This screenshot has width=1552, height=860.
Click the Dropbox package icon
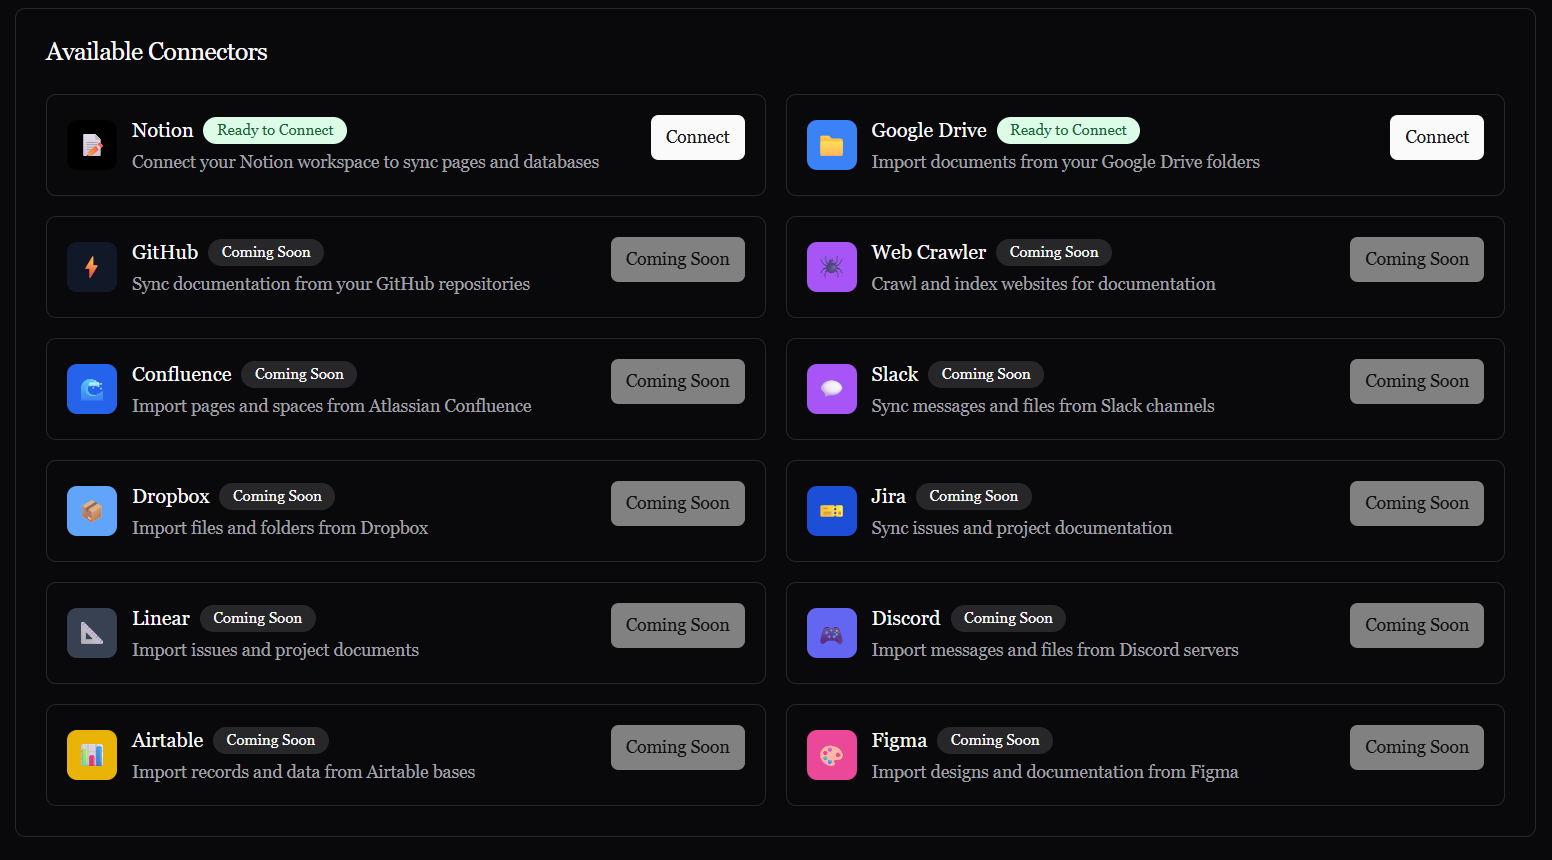[92, 511]
